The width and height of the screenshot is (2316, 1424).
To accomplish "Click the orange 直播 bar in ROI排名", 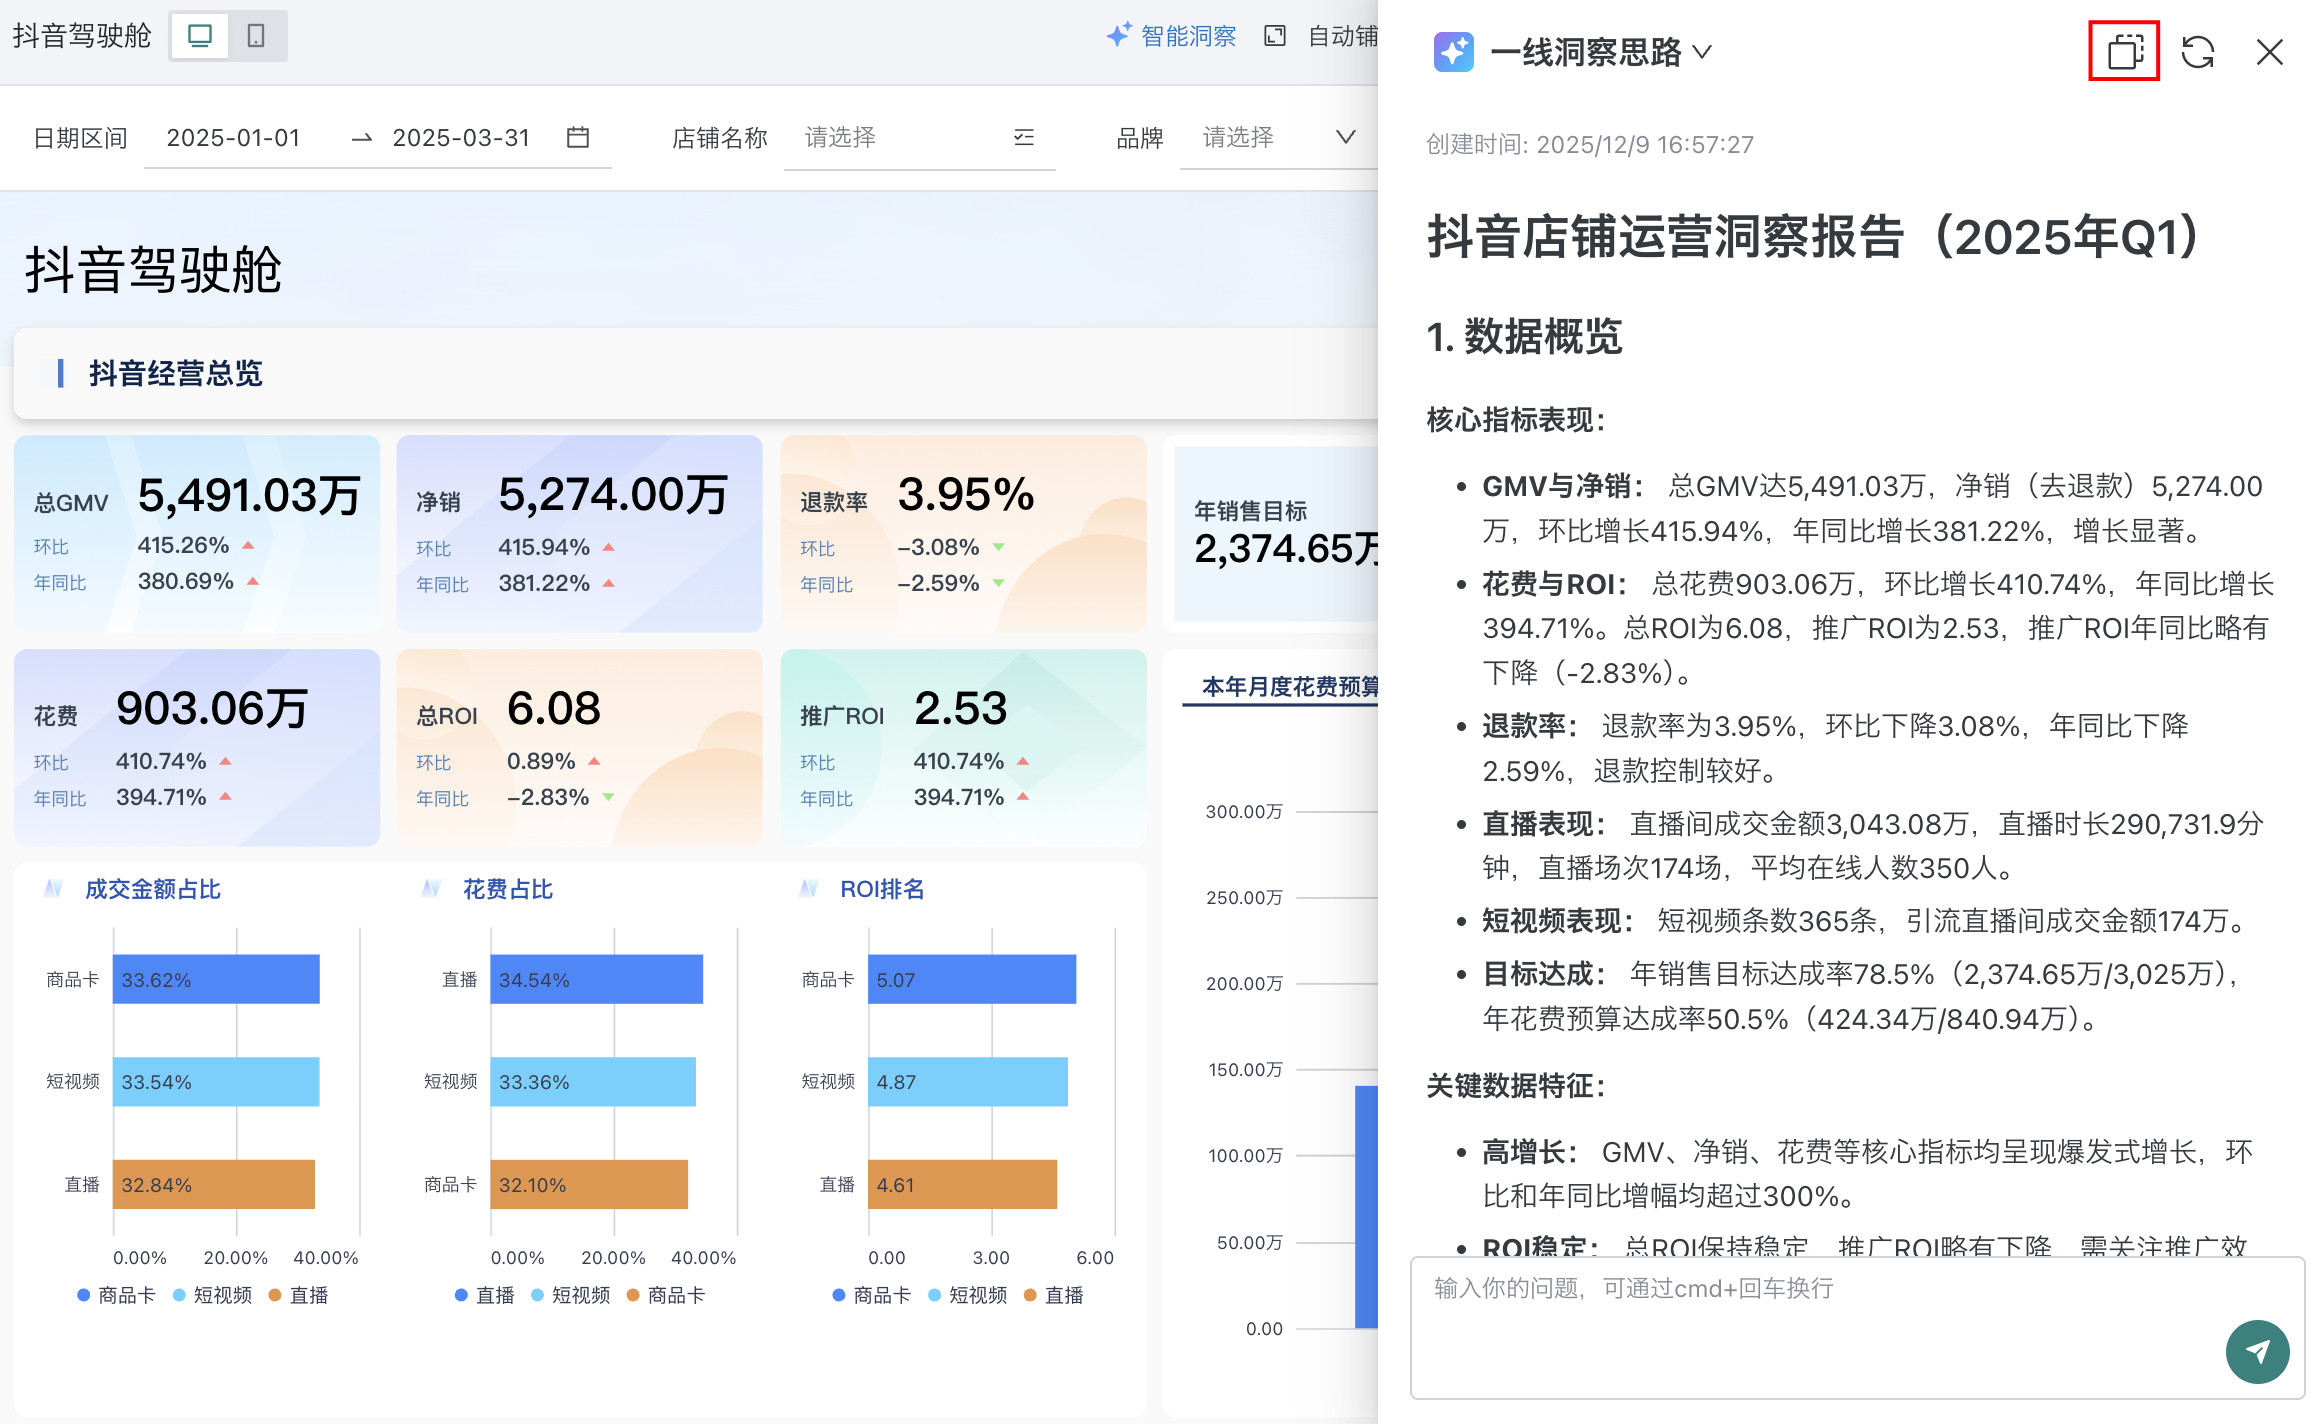I will [961, 1184].
